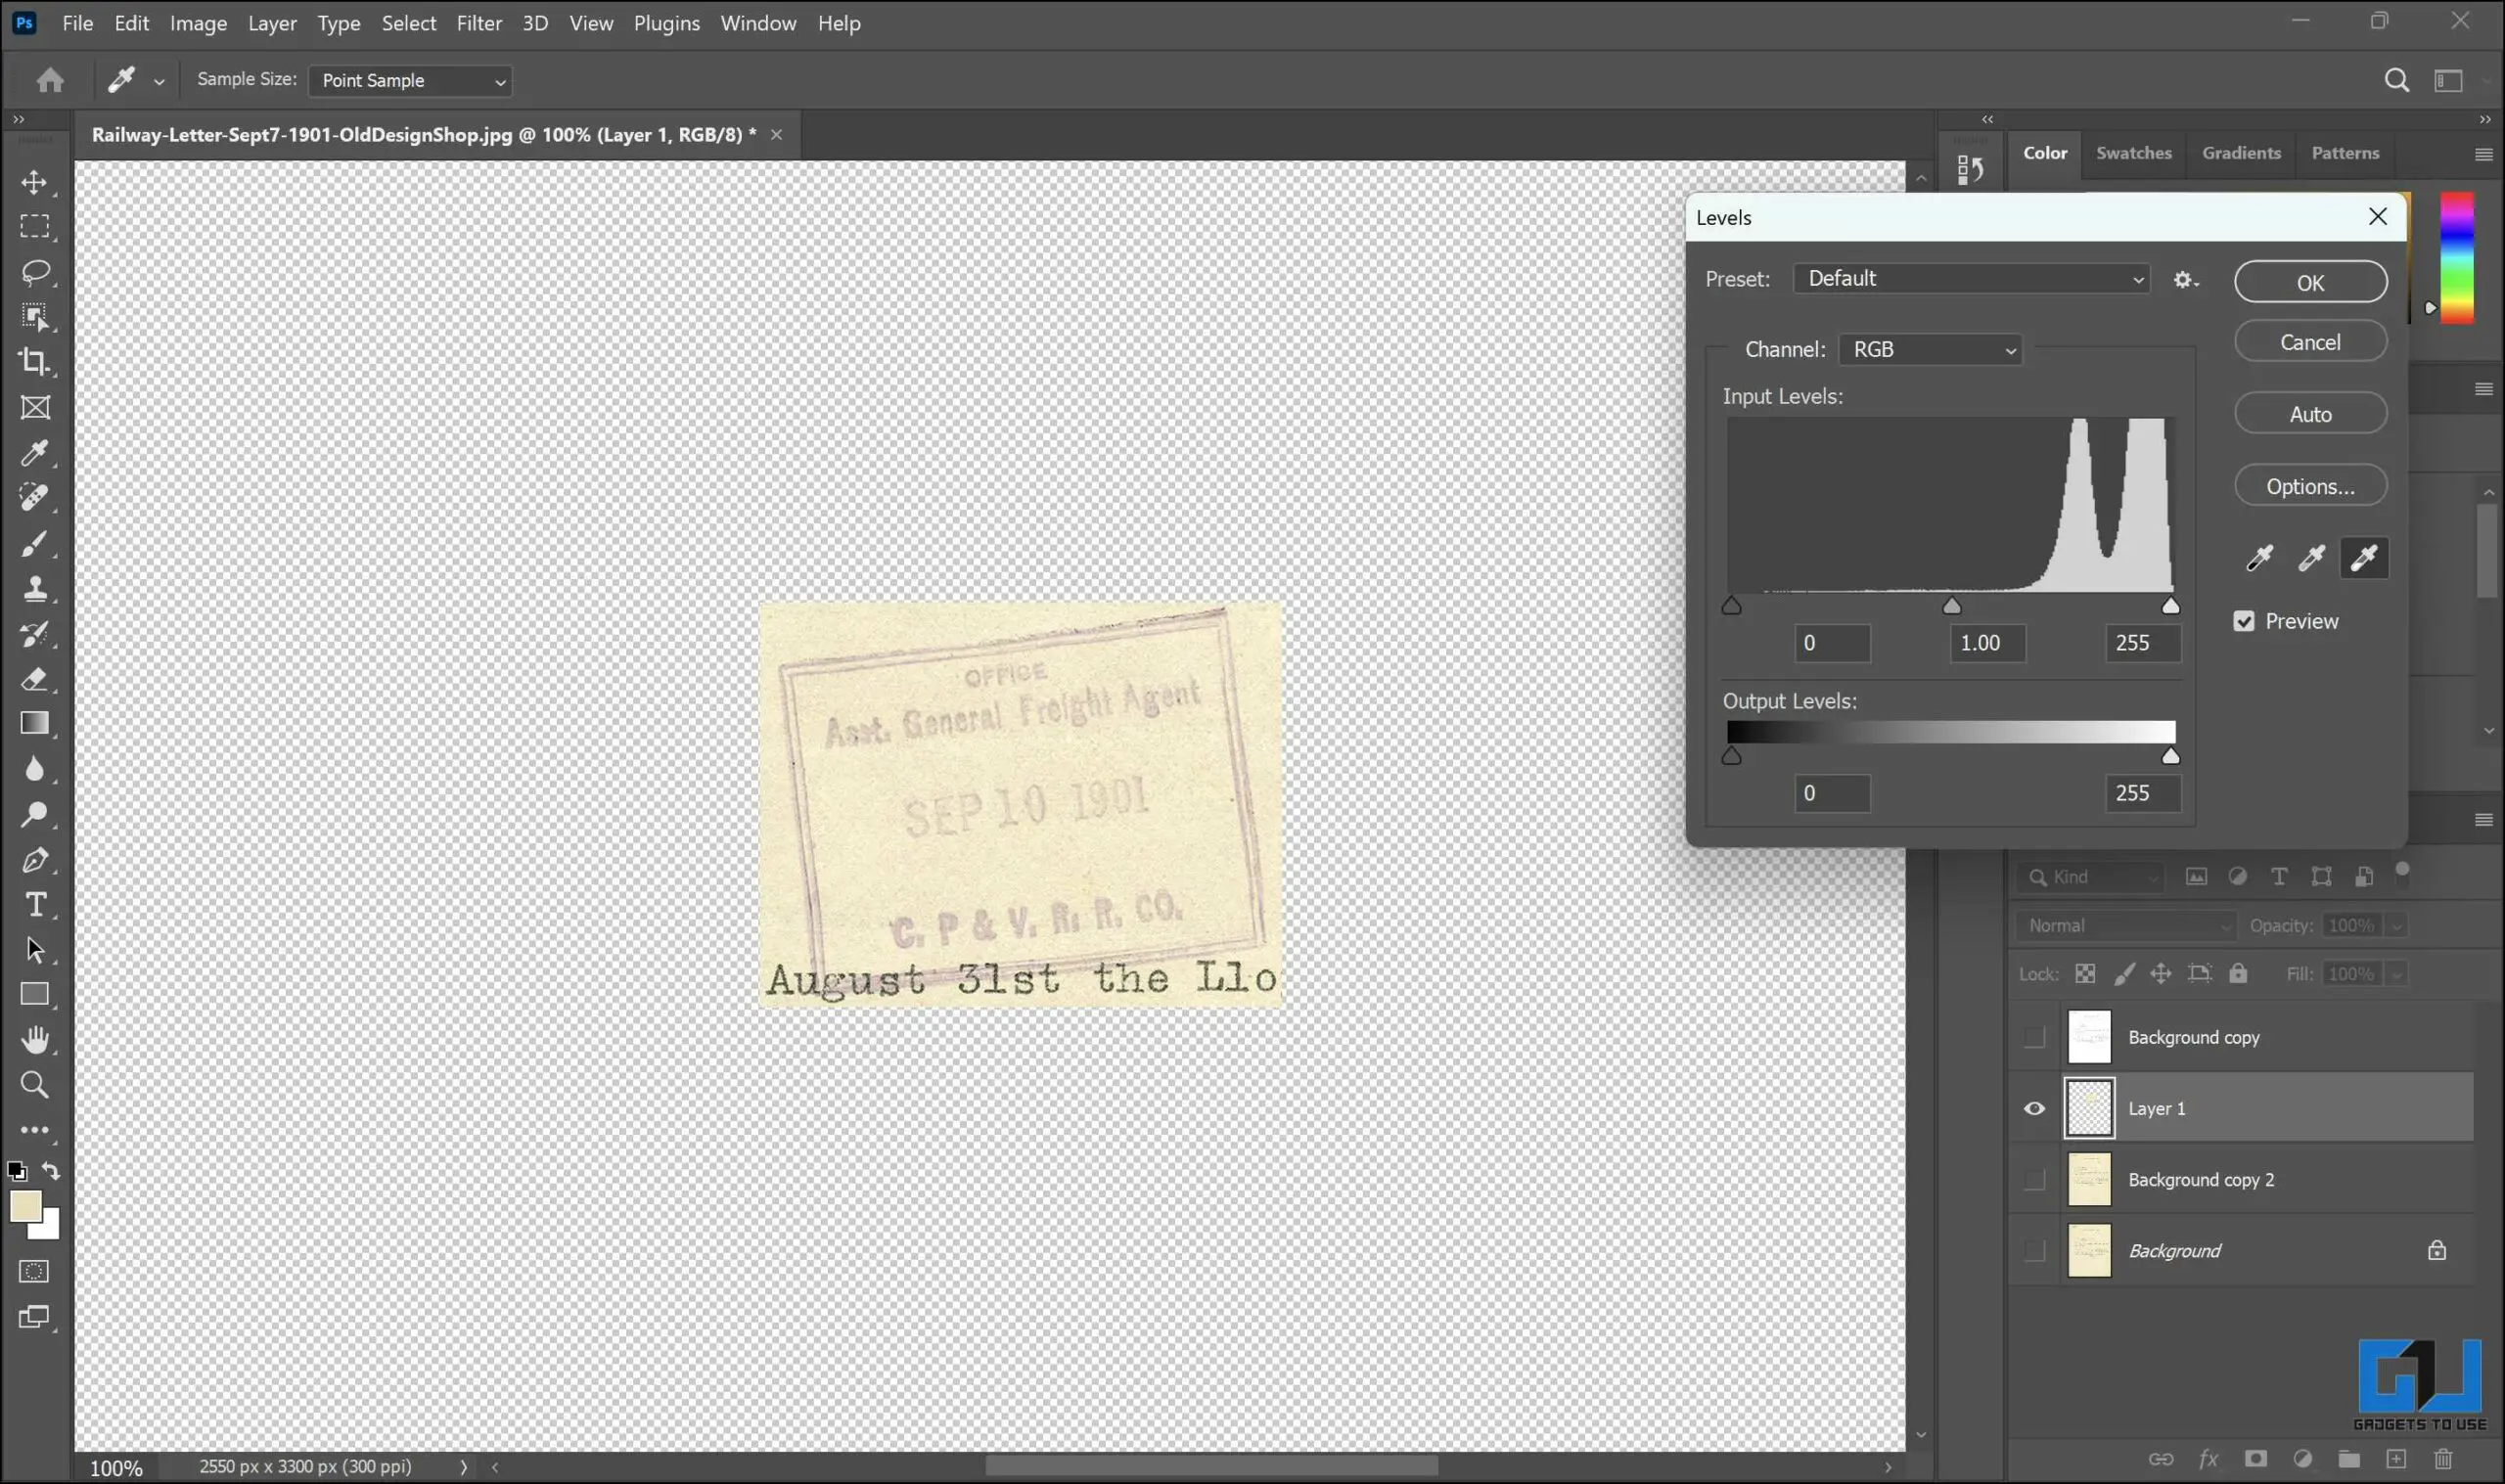Open the layer Opacity dropdown arrow
2505x1484 pixels.
click(2396, 926)
